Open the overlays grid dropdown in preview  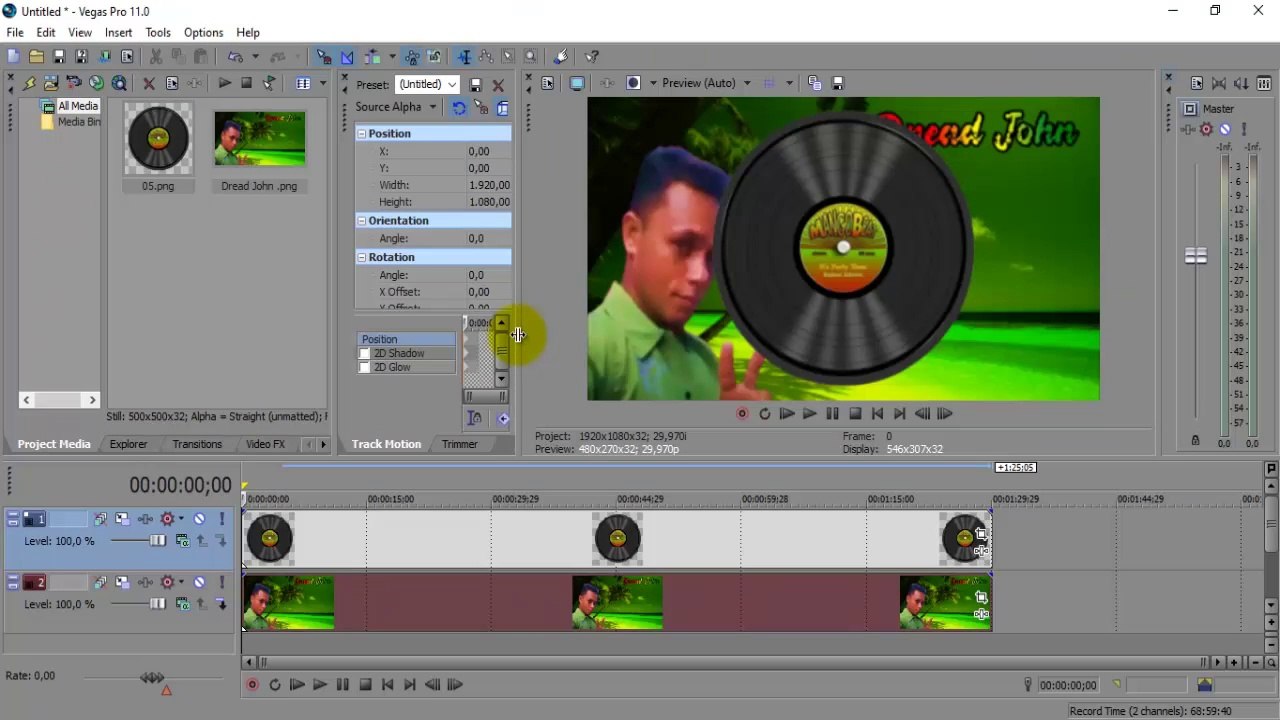click(789, 83)
